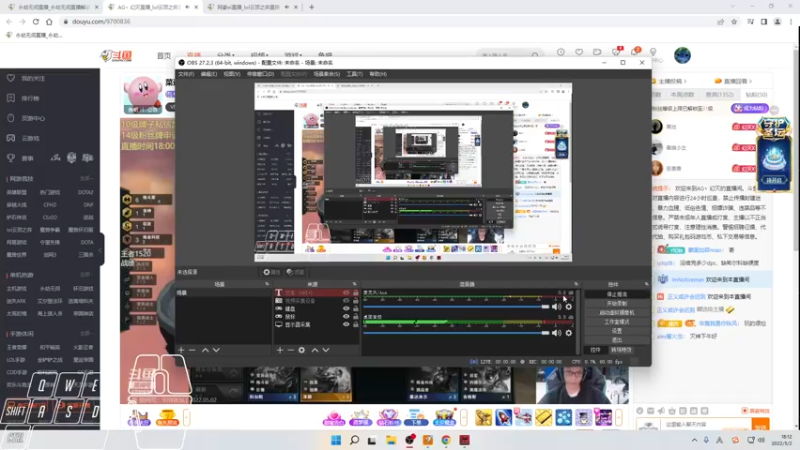Bookmark page with star icon
Screen dimensions: 800x450
(x=734, y=21)
